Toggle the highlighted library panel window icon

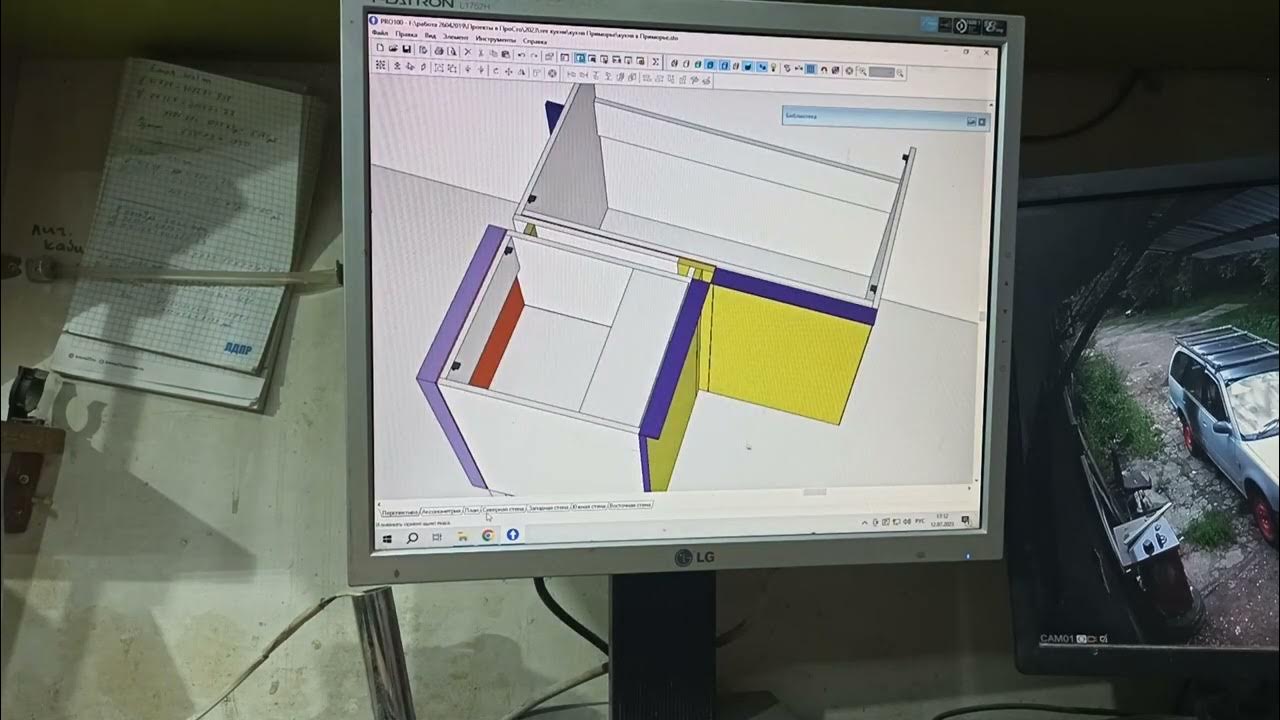pyautogui.click(x=579, y=58)
